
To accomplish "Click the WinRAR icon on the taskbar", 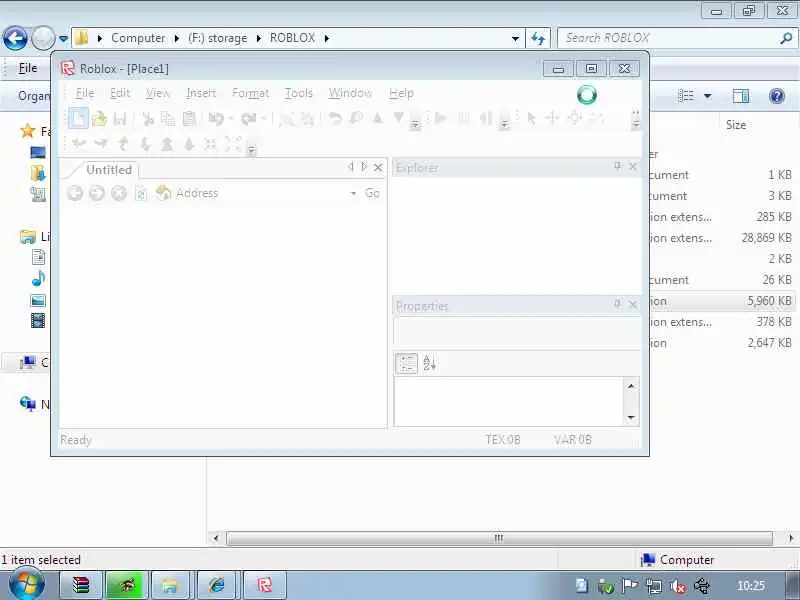I will 81,585.
